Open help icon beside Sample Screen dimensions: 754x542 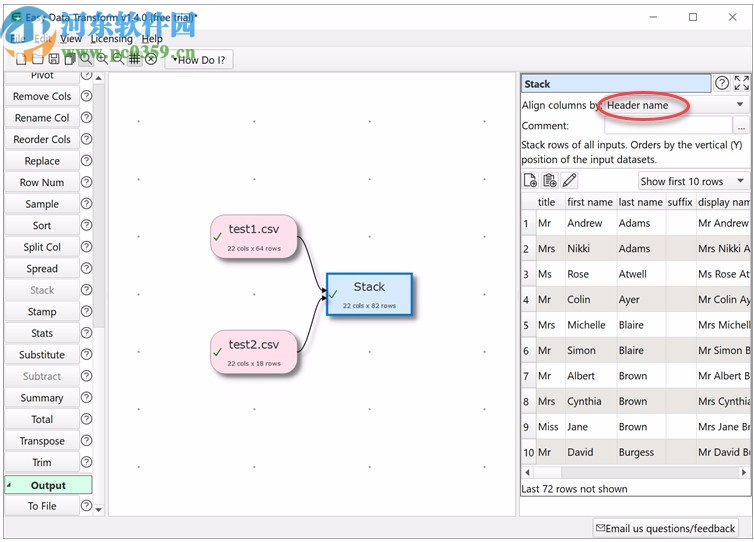(86, 203)
